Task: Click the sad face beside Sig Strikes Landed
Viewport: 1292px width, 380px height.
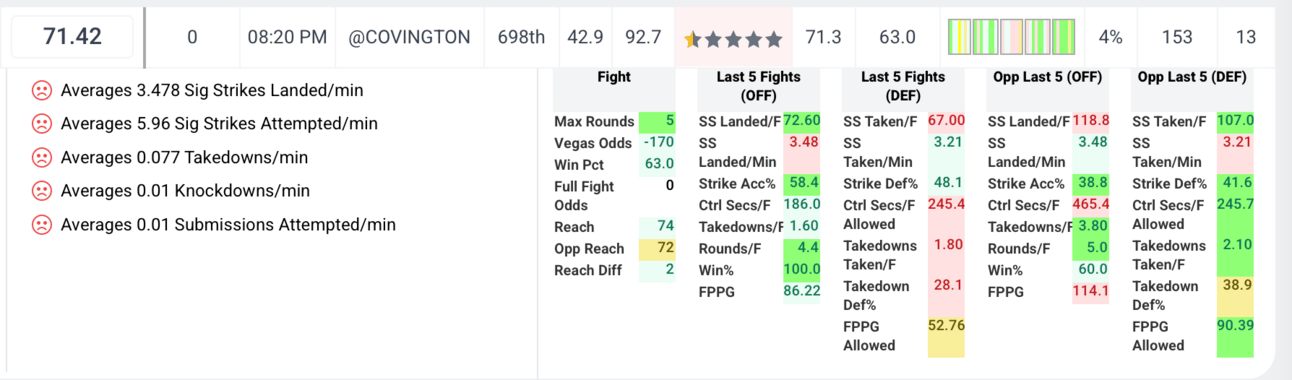Action: tap(41, 90)
